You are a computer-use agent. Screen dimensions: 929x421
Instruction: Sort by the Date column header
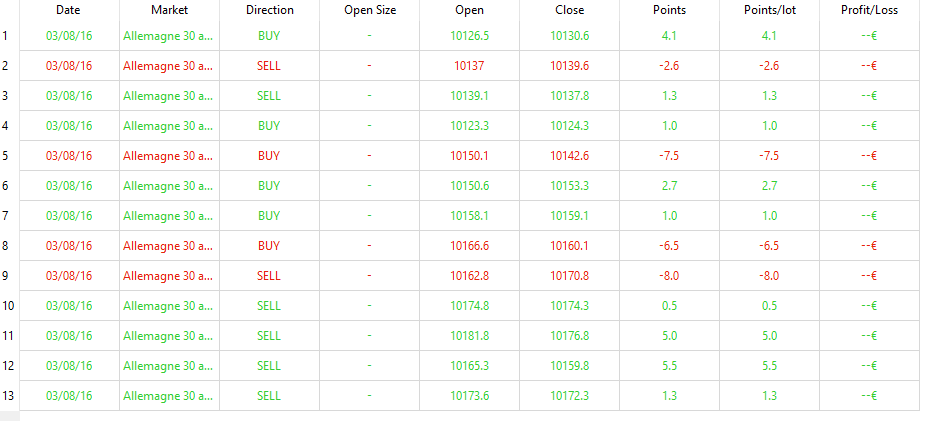(x=68, y=10)
